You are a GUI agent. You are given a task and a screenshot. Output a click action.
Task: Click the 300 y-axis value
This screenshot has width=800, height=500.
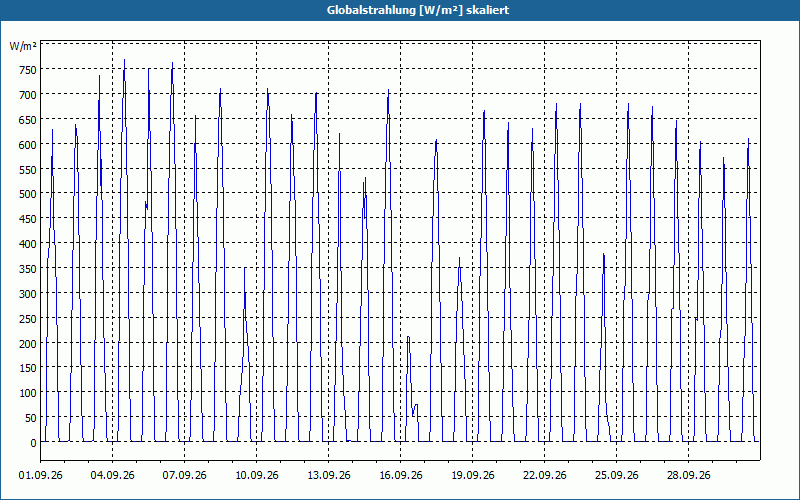point(28,294)
